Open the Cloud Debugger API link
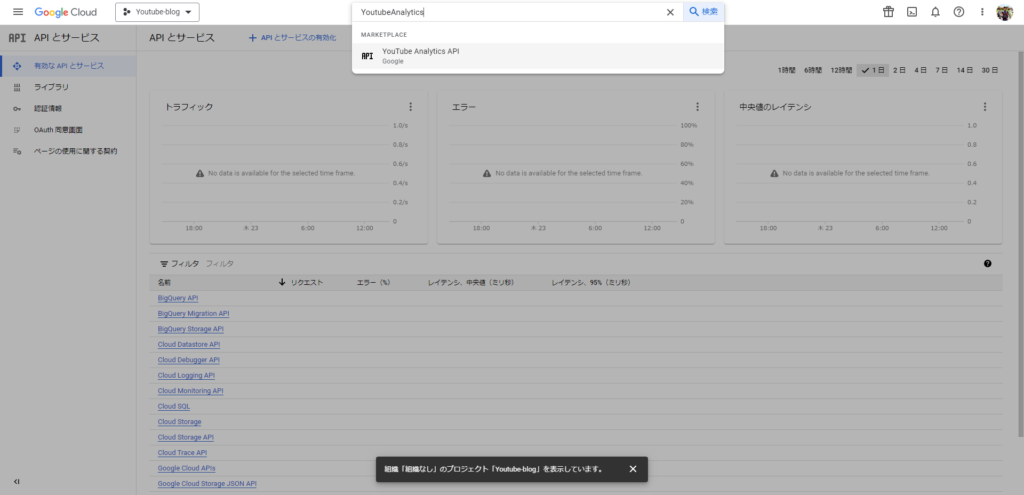The image size is (1024, 495). tap(189, 360)
